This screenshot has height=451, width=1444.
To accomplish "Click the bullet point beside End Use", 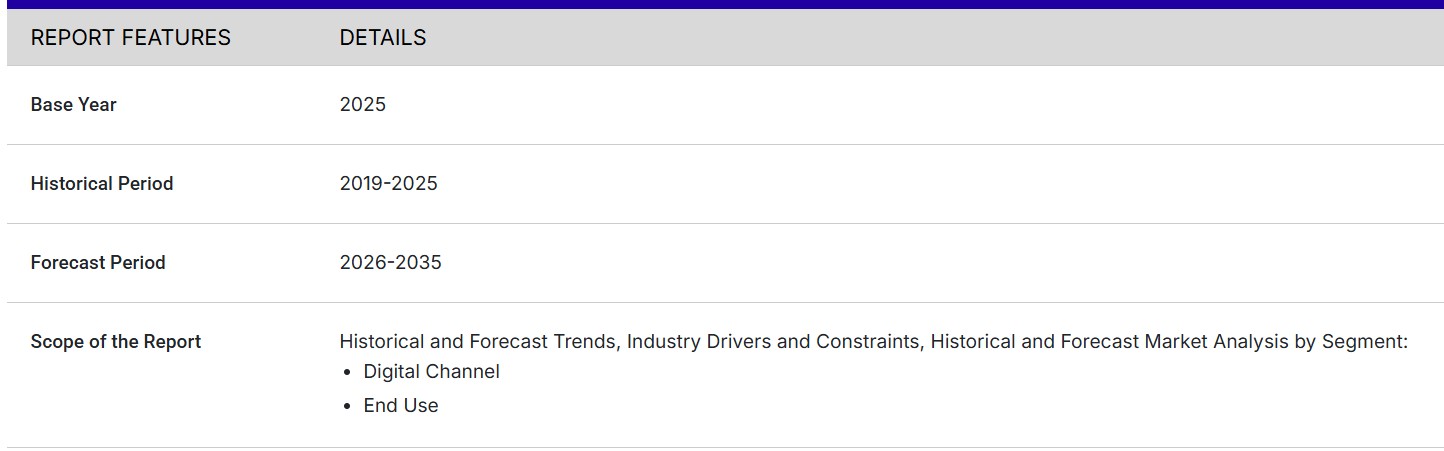I will click(x=347, y=407).
